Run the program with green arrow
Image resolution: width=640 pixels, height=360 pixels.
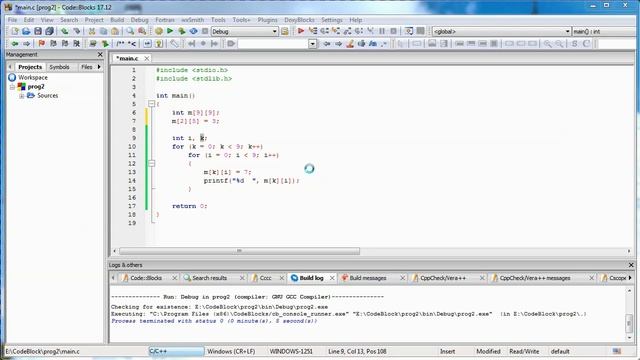pyautogui.click(x=170, y=31)
